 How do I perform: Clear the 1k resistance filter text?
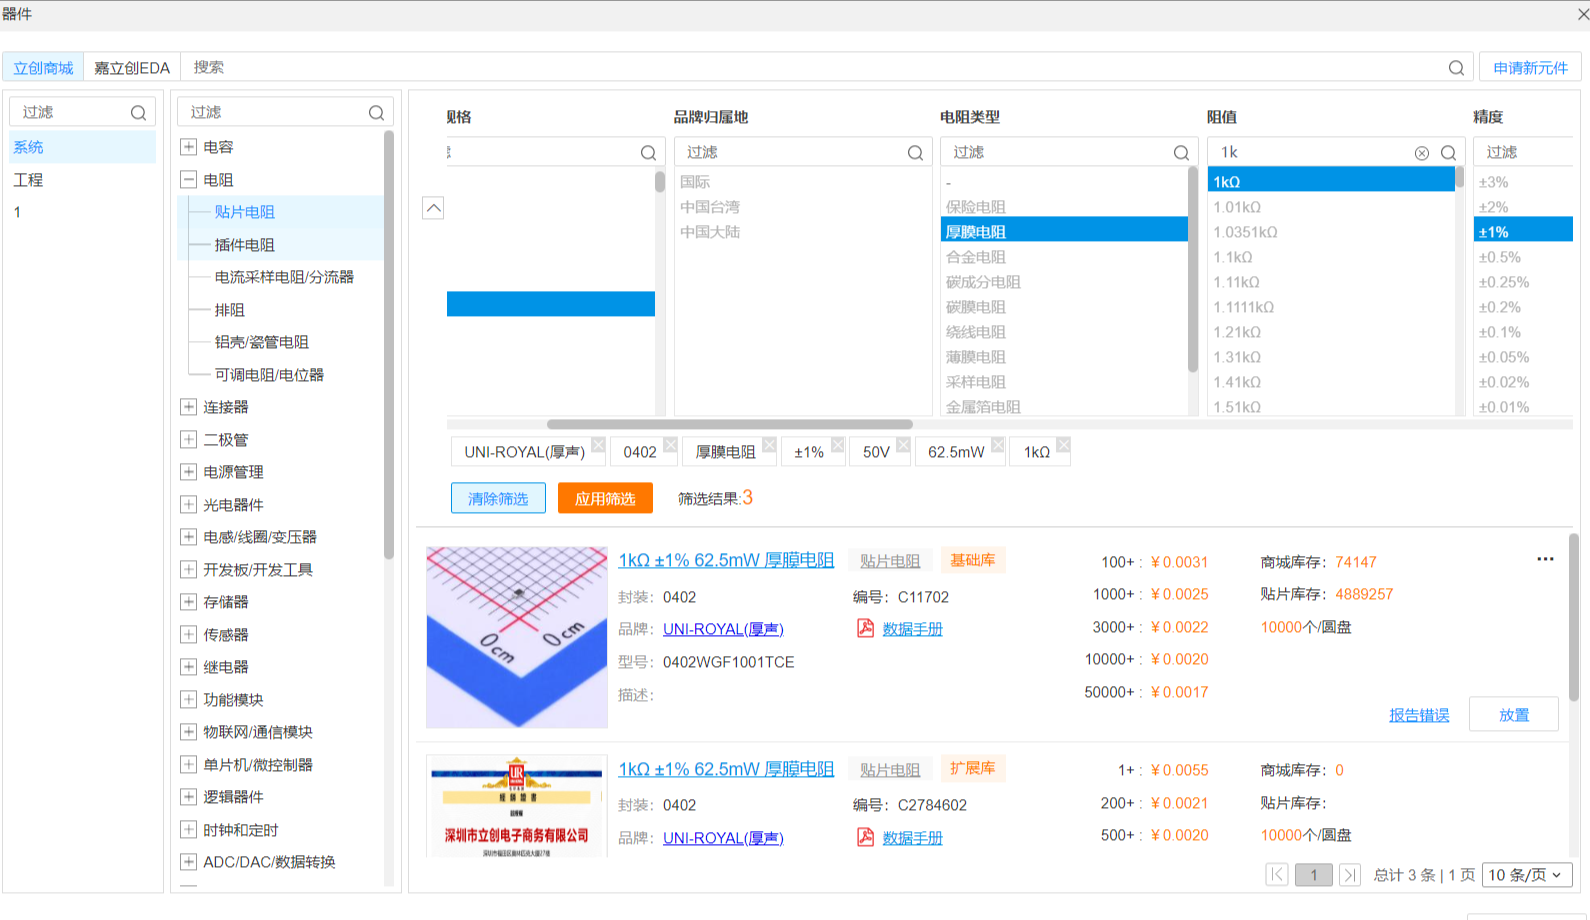click(x=1421, y=153)
